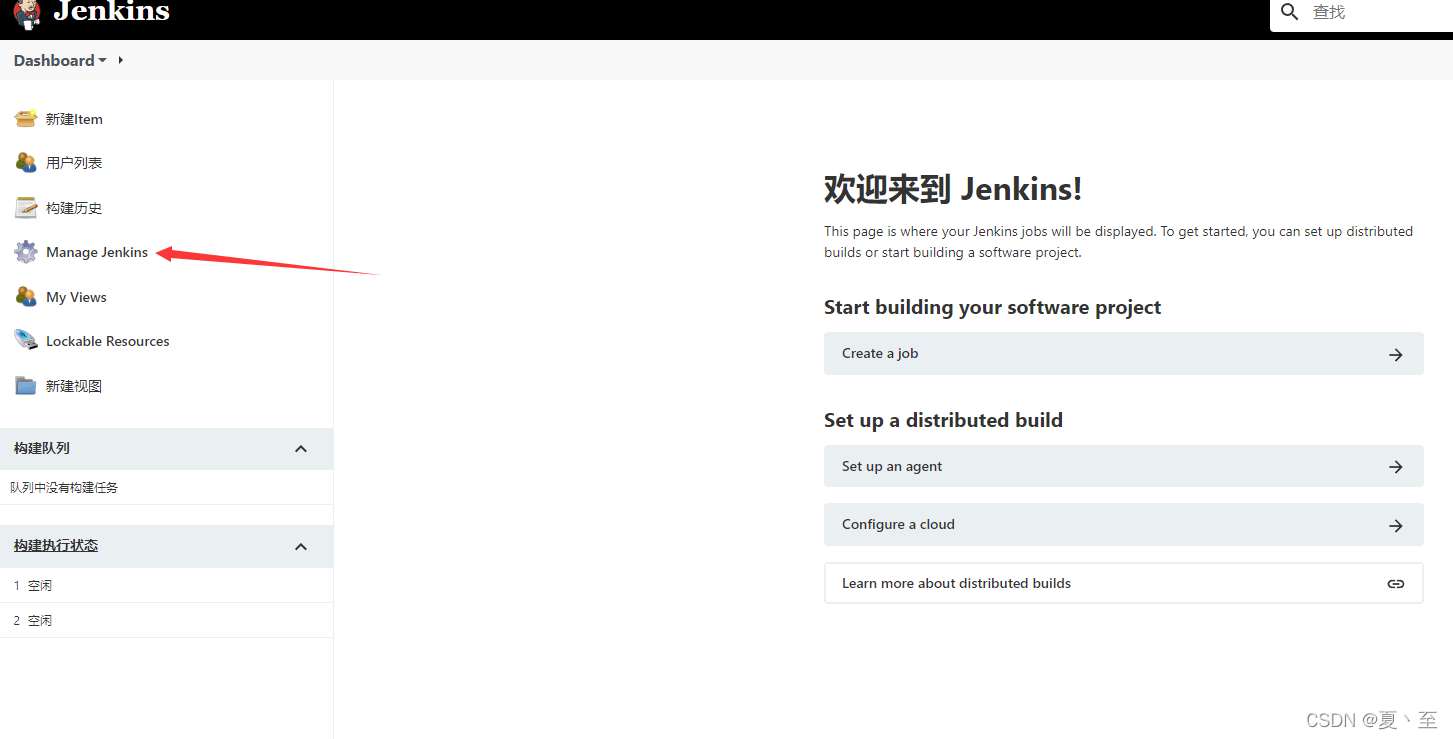Open 新建视图 to add a view

(73, 385)
